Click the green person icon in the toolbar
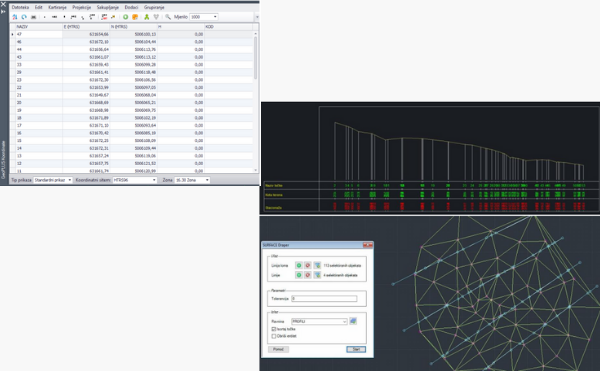Screen dimensions: 600x371 click(146, 17)
